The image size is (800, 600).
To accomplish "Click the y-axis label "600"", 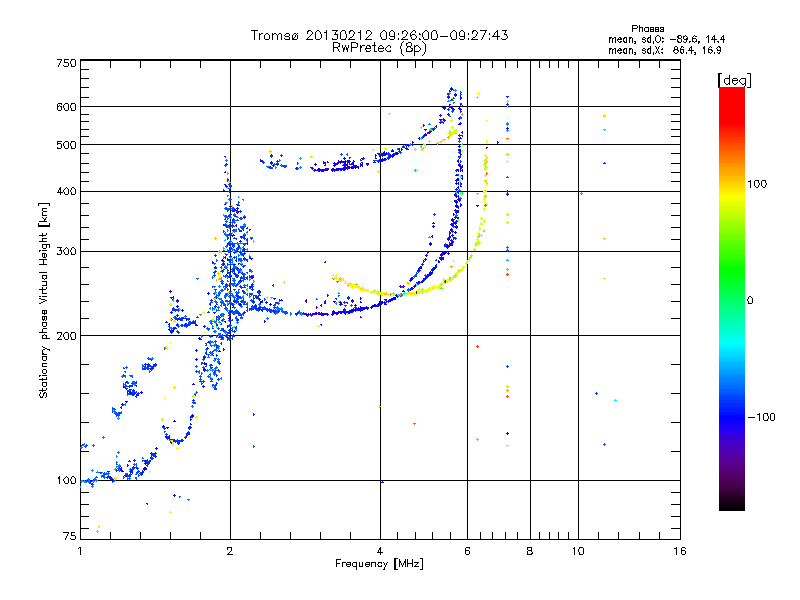I will (66, 107).
